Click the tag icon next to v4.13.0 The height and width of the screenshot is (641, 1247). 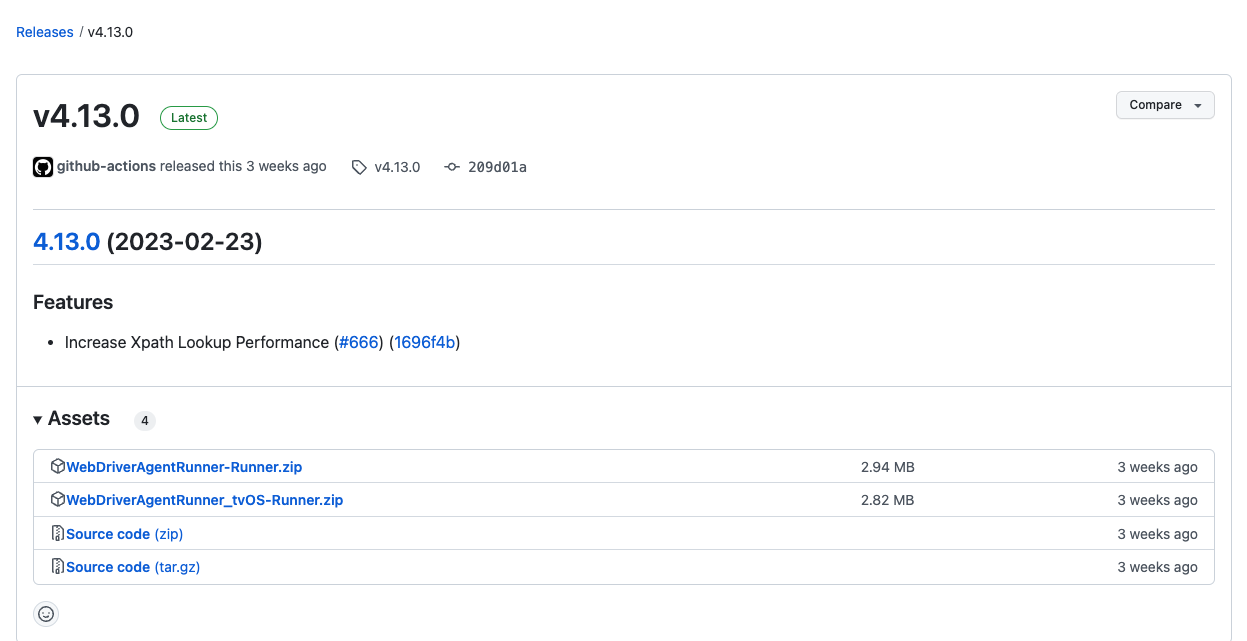(359, 167)
